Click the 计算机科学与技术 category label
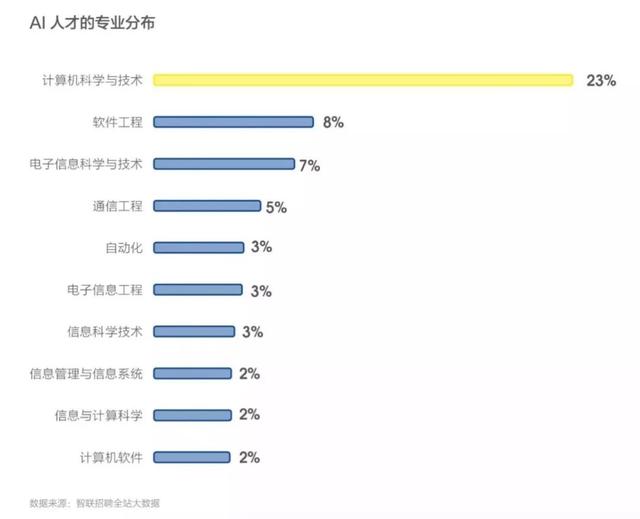 click(93, 80)
